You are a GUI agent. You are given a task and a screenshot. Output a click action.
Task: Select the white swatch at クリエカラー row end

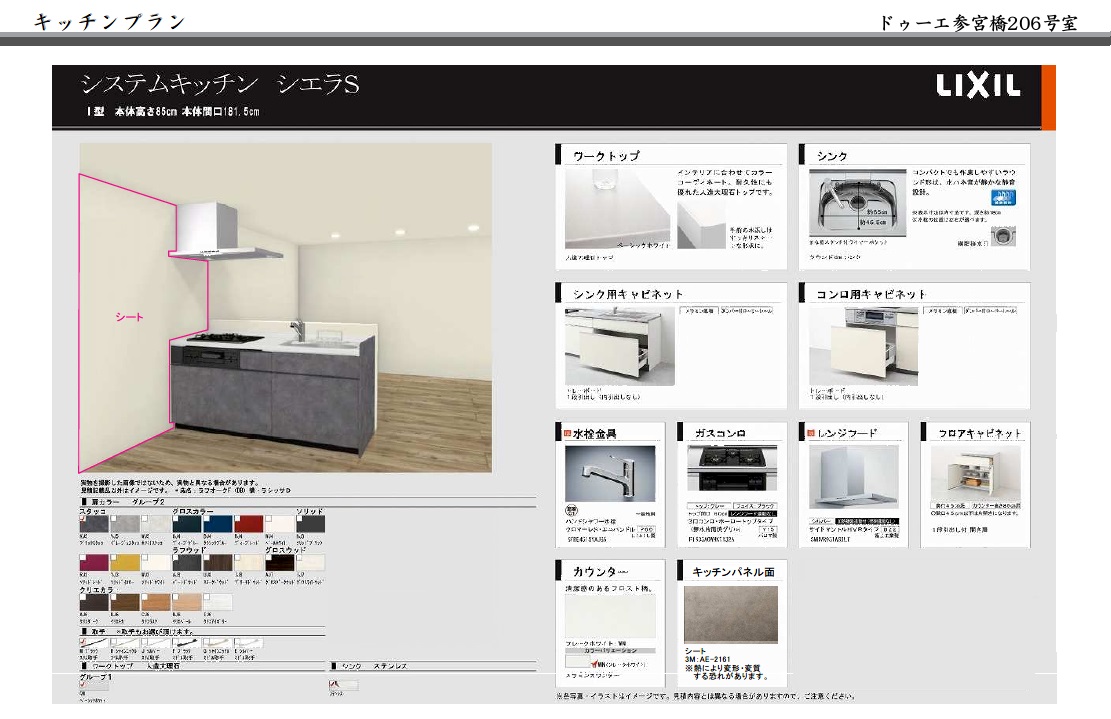[218, 602]
